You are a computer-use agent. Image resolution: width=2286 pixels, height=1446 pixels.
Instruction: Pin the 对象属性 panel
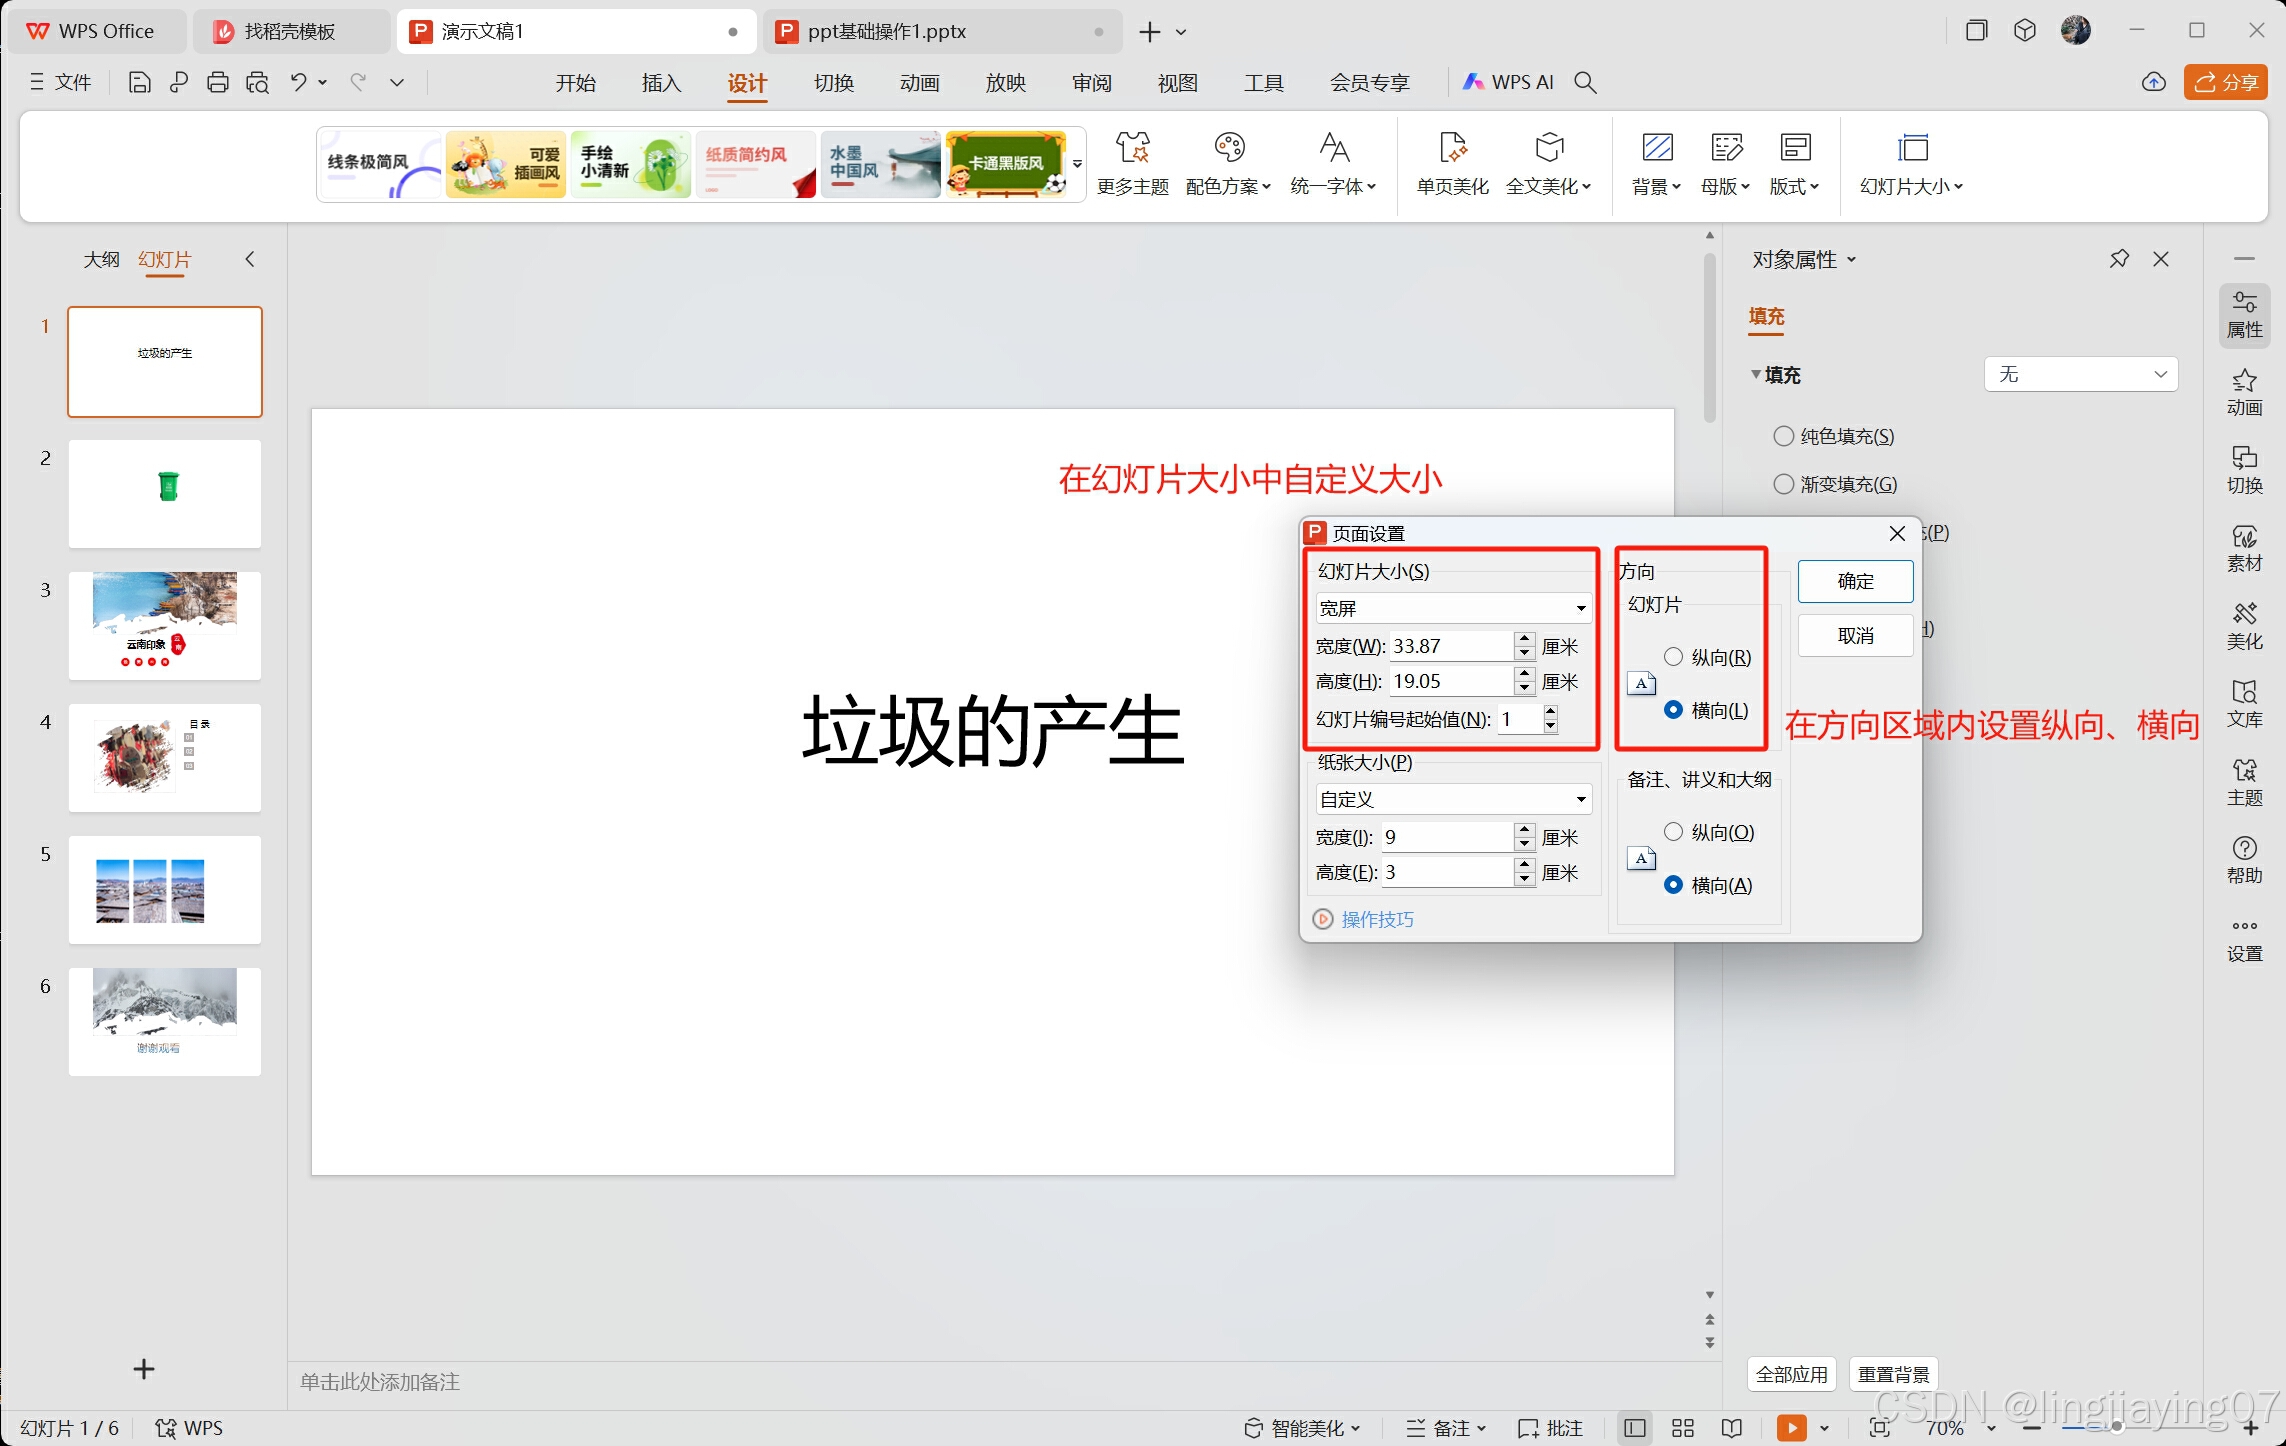tap(2118, 260)
